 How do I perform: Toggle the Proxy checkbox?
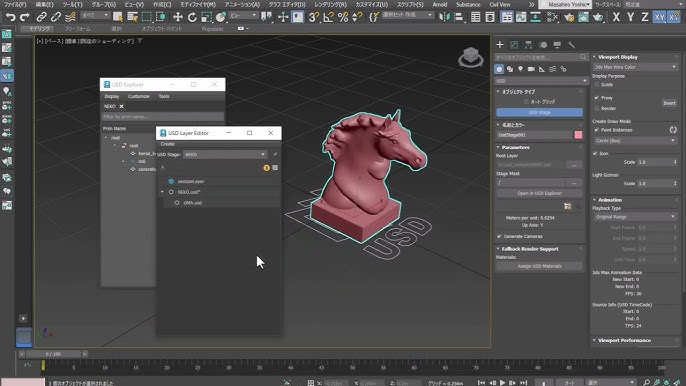[x=596, y=98]
